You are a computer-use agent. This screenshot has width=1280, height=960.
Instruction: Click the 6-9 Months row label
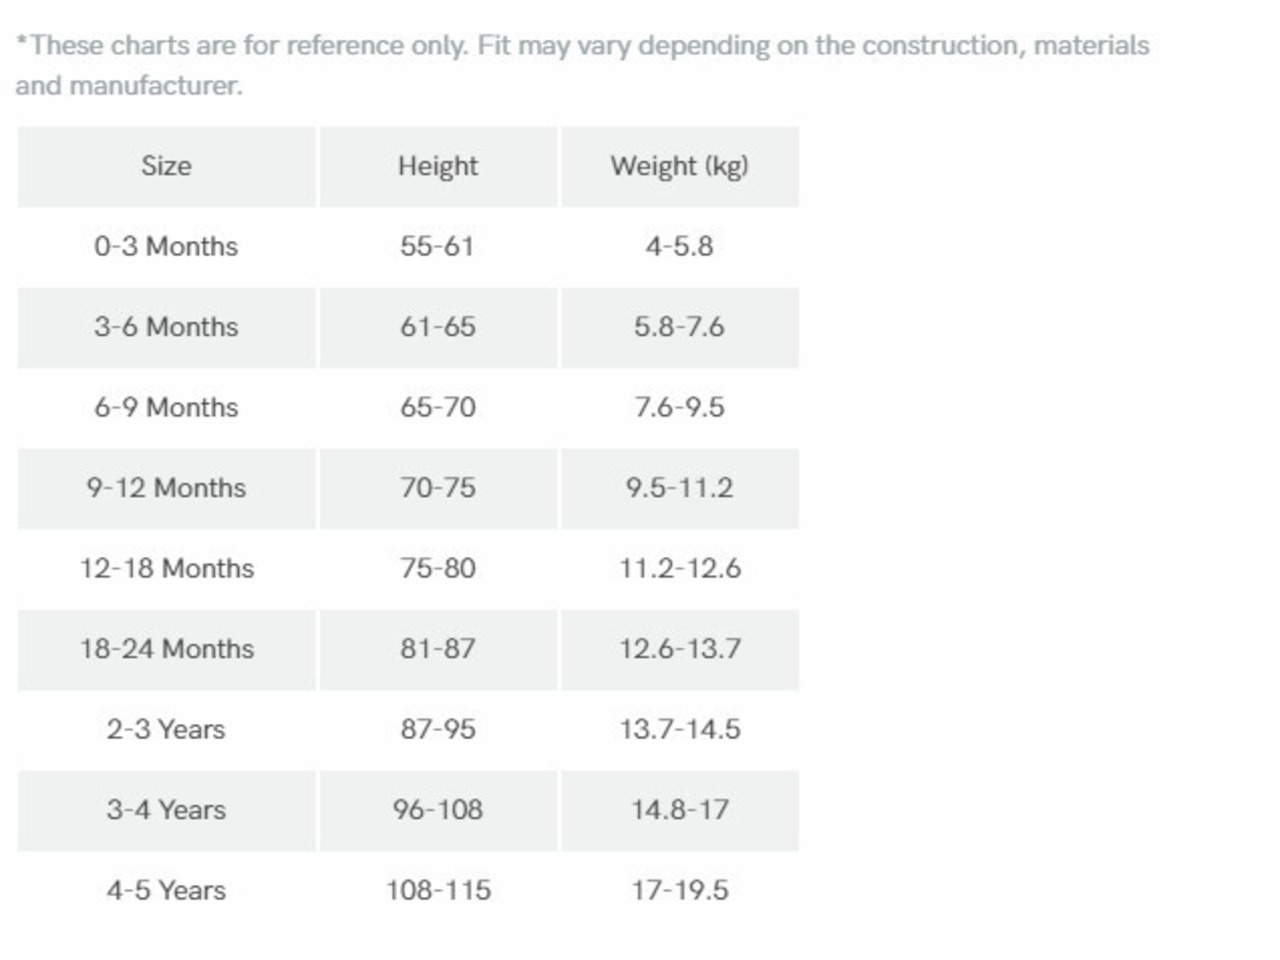coord(166,407)
